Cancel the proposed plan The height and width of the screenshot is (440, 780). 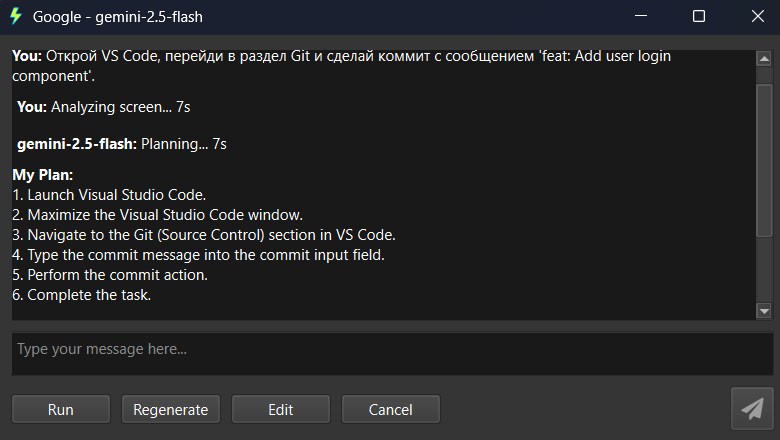(391, 409)
